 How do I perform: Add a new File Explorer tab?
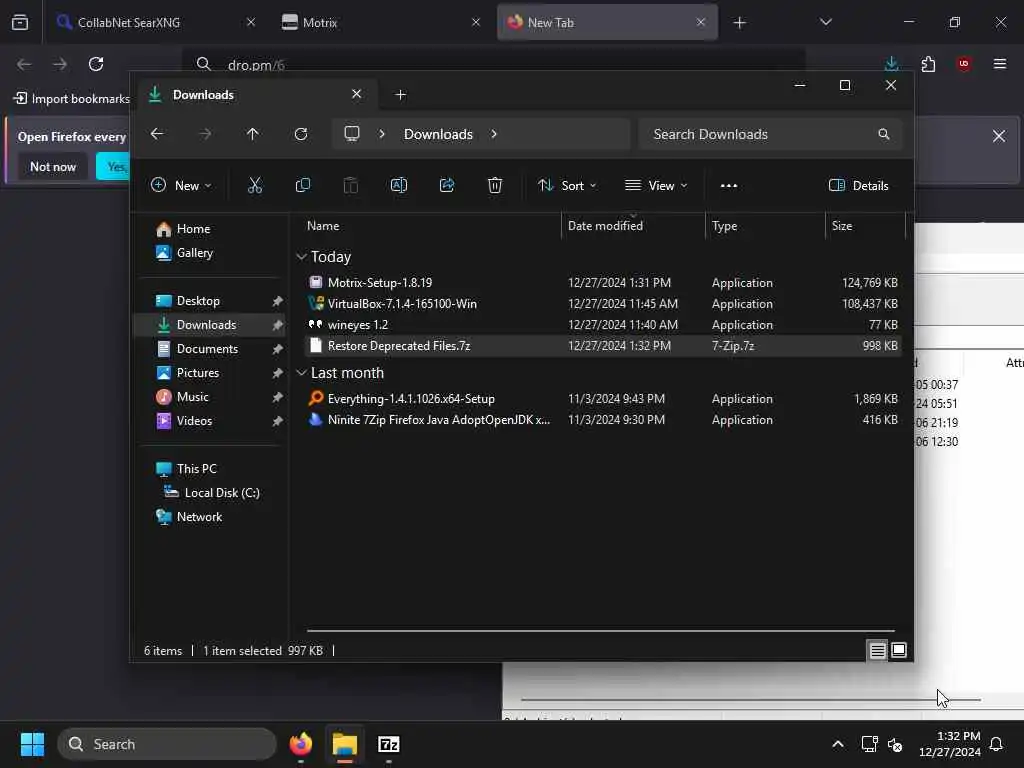tap(400, 95)
